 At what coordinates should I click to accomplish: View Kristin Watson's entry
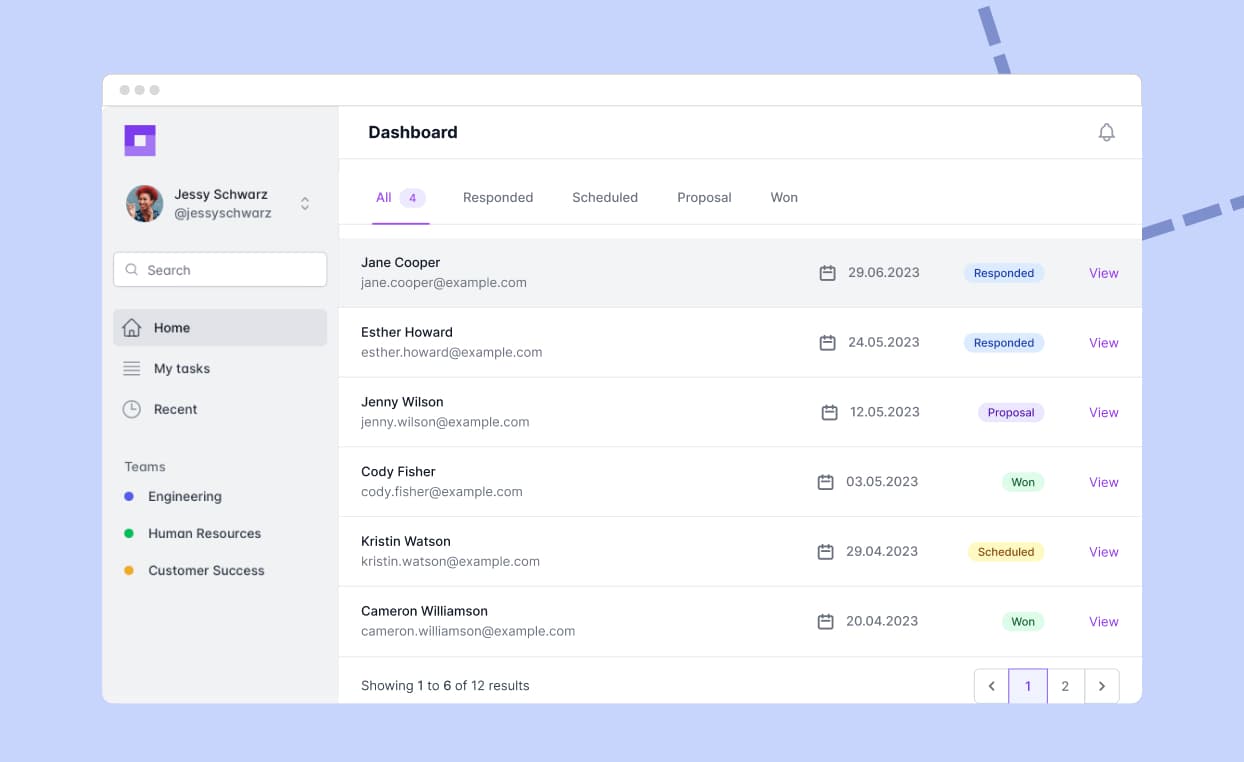pos(1103,552)
